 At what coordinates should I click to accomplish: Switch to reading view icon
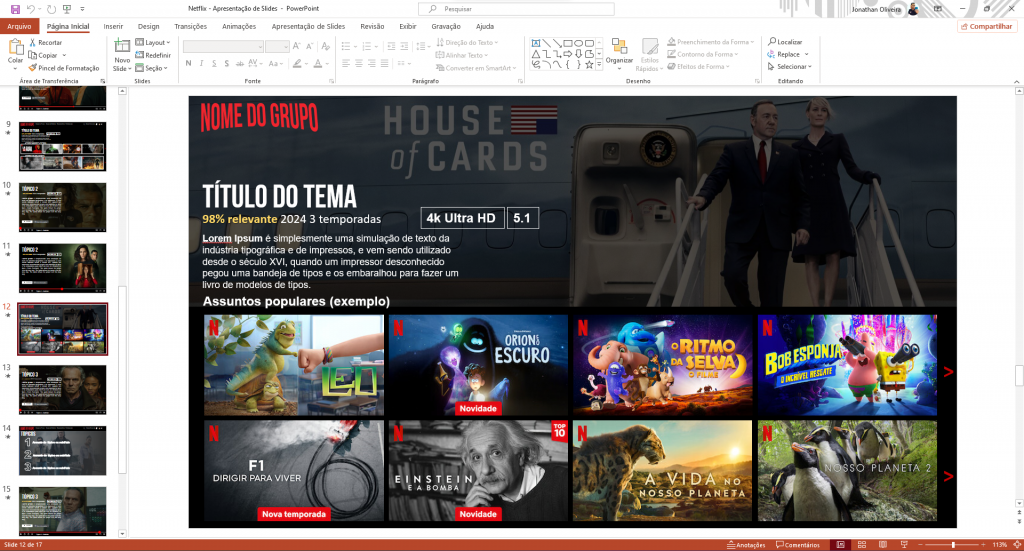tap(883, 545)
